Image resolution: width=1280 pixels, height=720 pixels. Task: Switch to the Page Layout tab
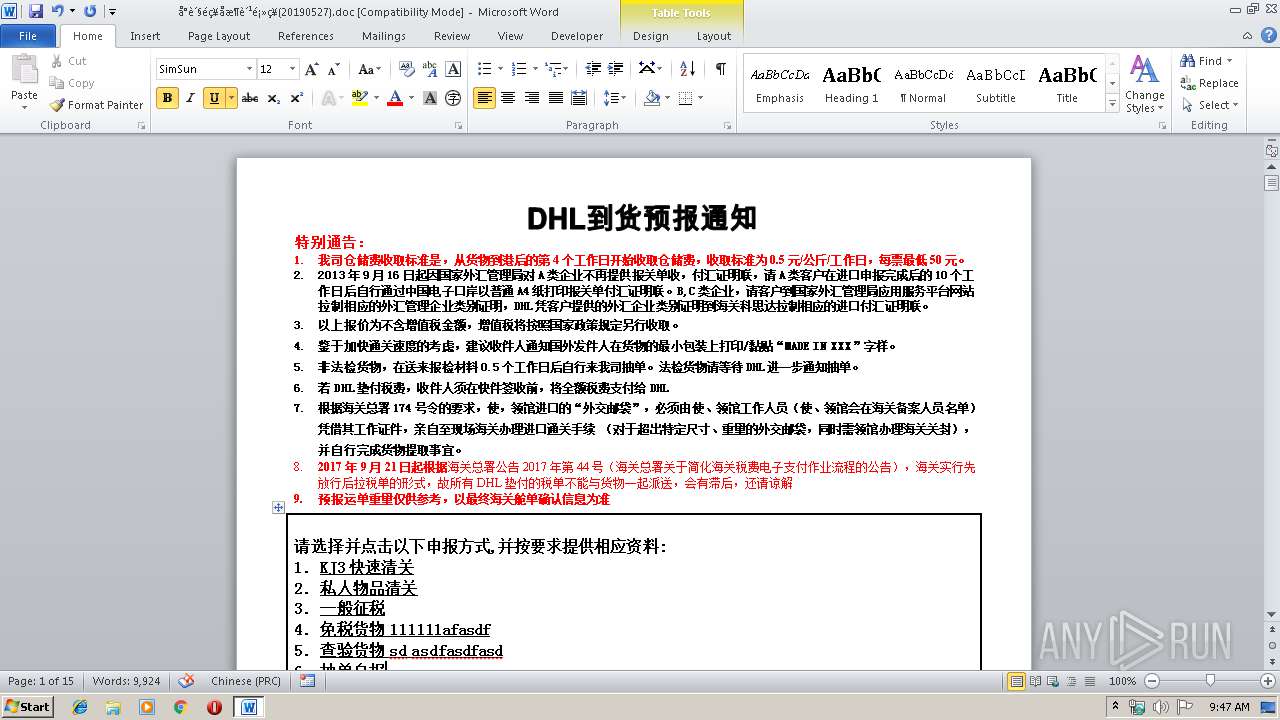click(219, 36)
